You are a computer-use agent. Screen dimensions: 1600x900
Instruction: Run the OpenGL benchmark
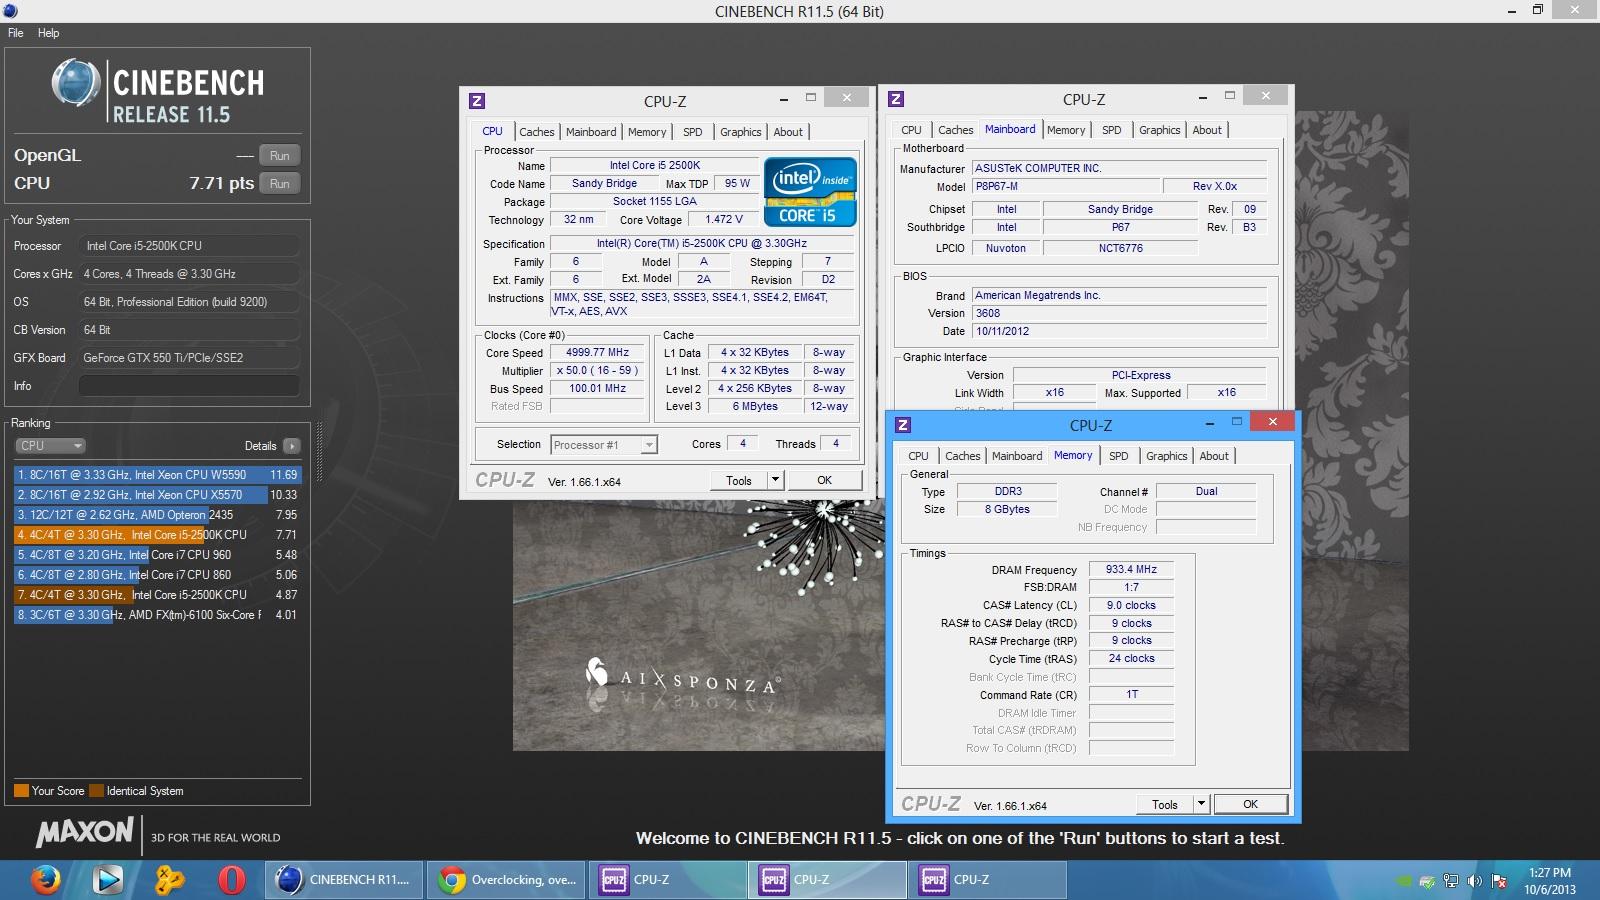(x=280, y=155)
